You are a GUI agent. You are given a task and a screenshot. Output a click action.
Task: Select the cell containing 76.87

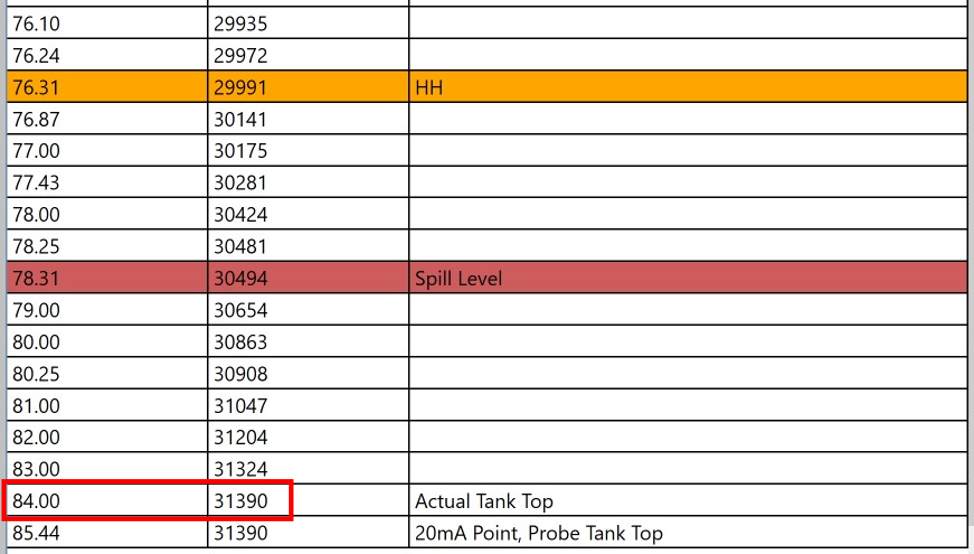(x=107, y=120)
